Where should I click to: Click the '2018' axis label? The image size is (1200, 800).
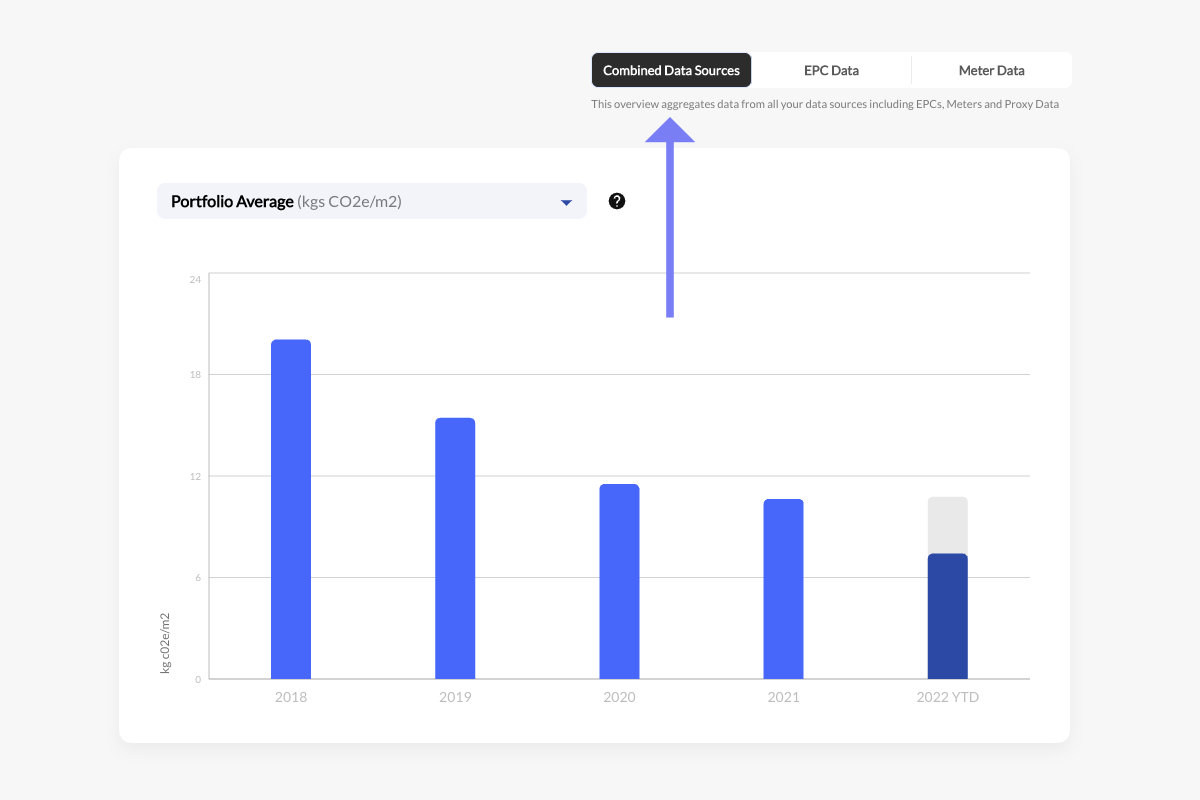[291, 697]
